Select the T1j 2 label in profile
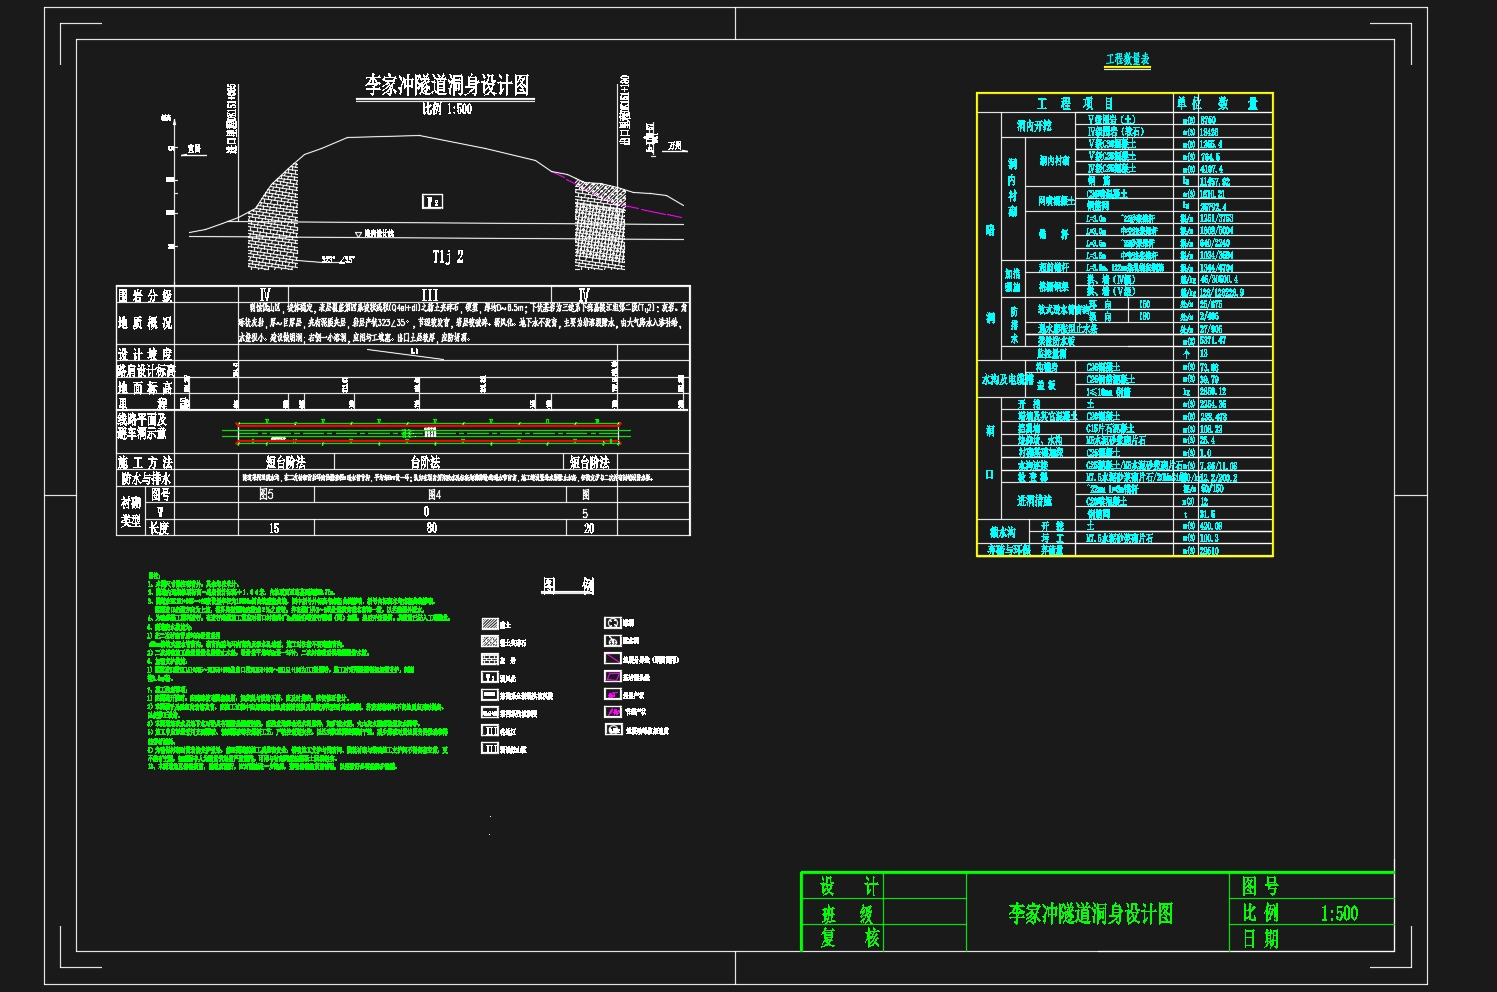This screenshot has width=1497, height=992. 448,257
